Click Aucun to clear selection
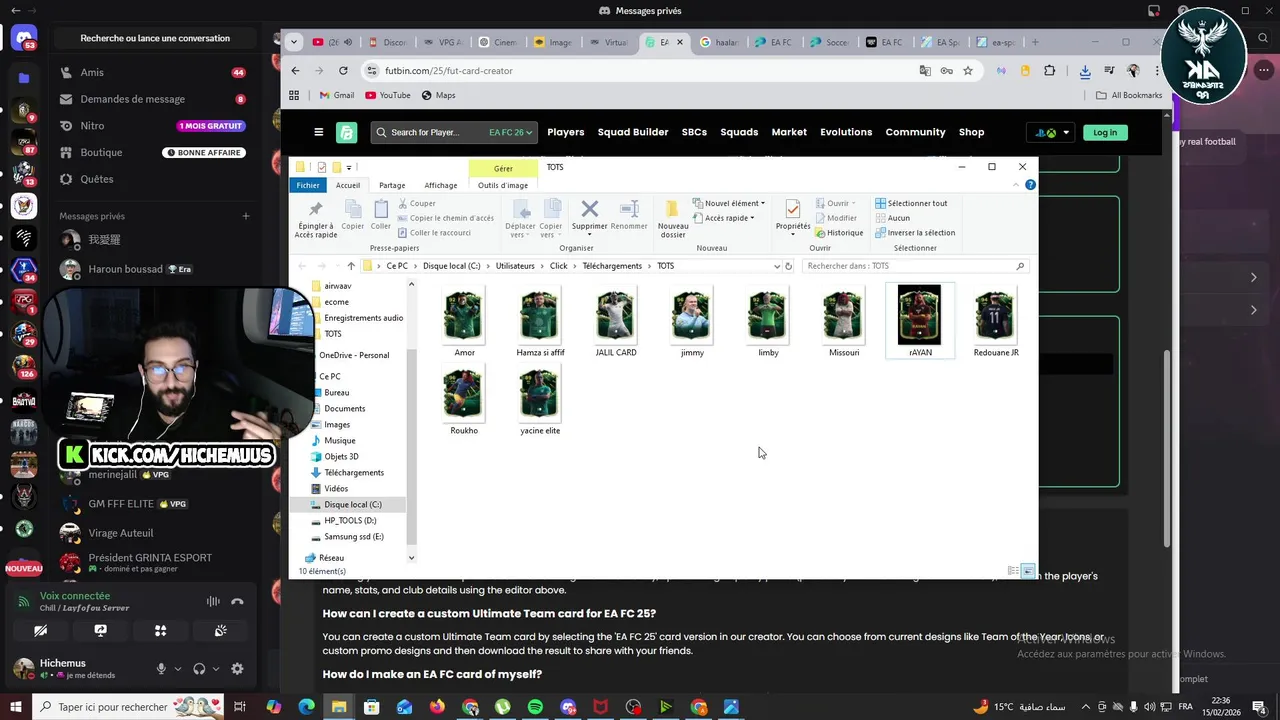The image size is (1280, 720). pos(892,218)
